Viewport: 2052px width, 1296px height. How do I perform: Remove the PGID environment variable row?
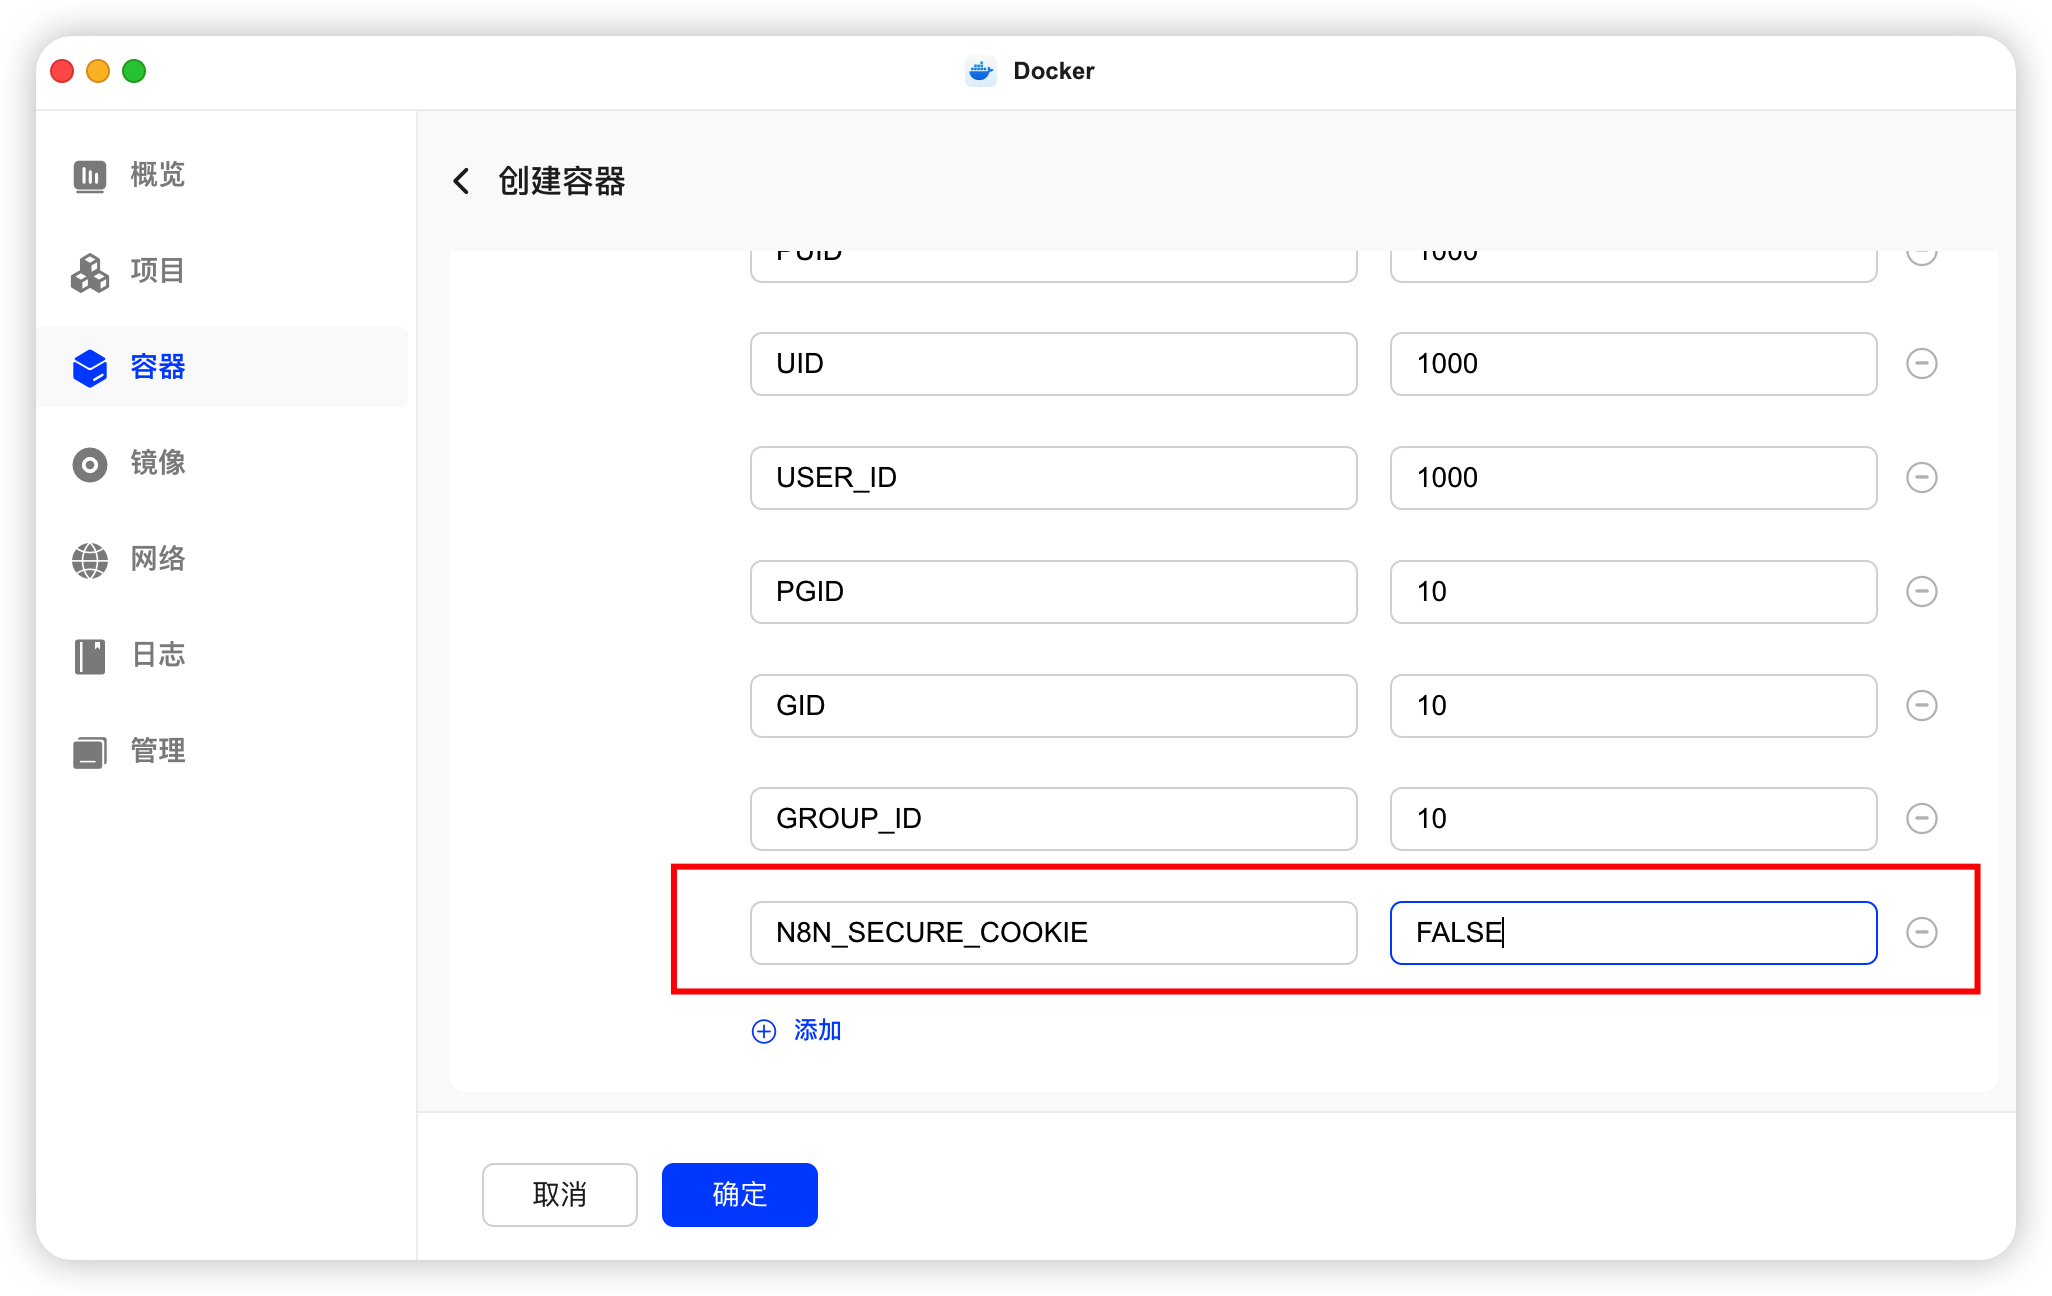pyautogui.click(x=1921, y=592)
